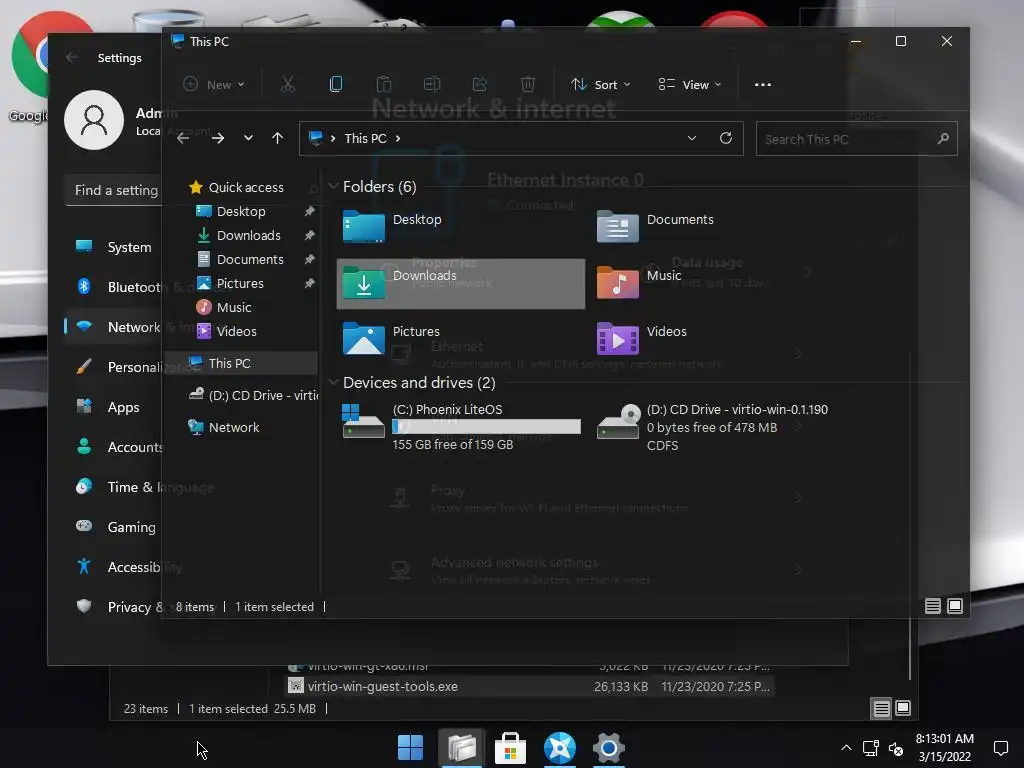
Task: Select the Downloads folder tile
Action: point(460,283)
